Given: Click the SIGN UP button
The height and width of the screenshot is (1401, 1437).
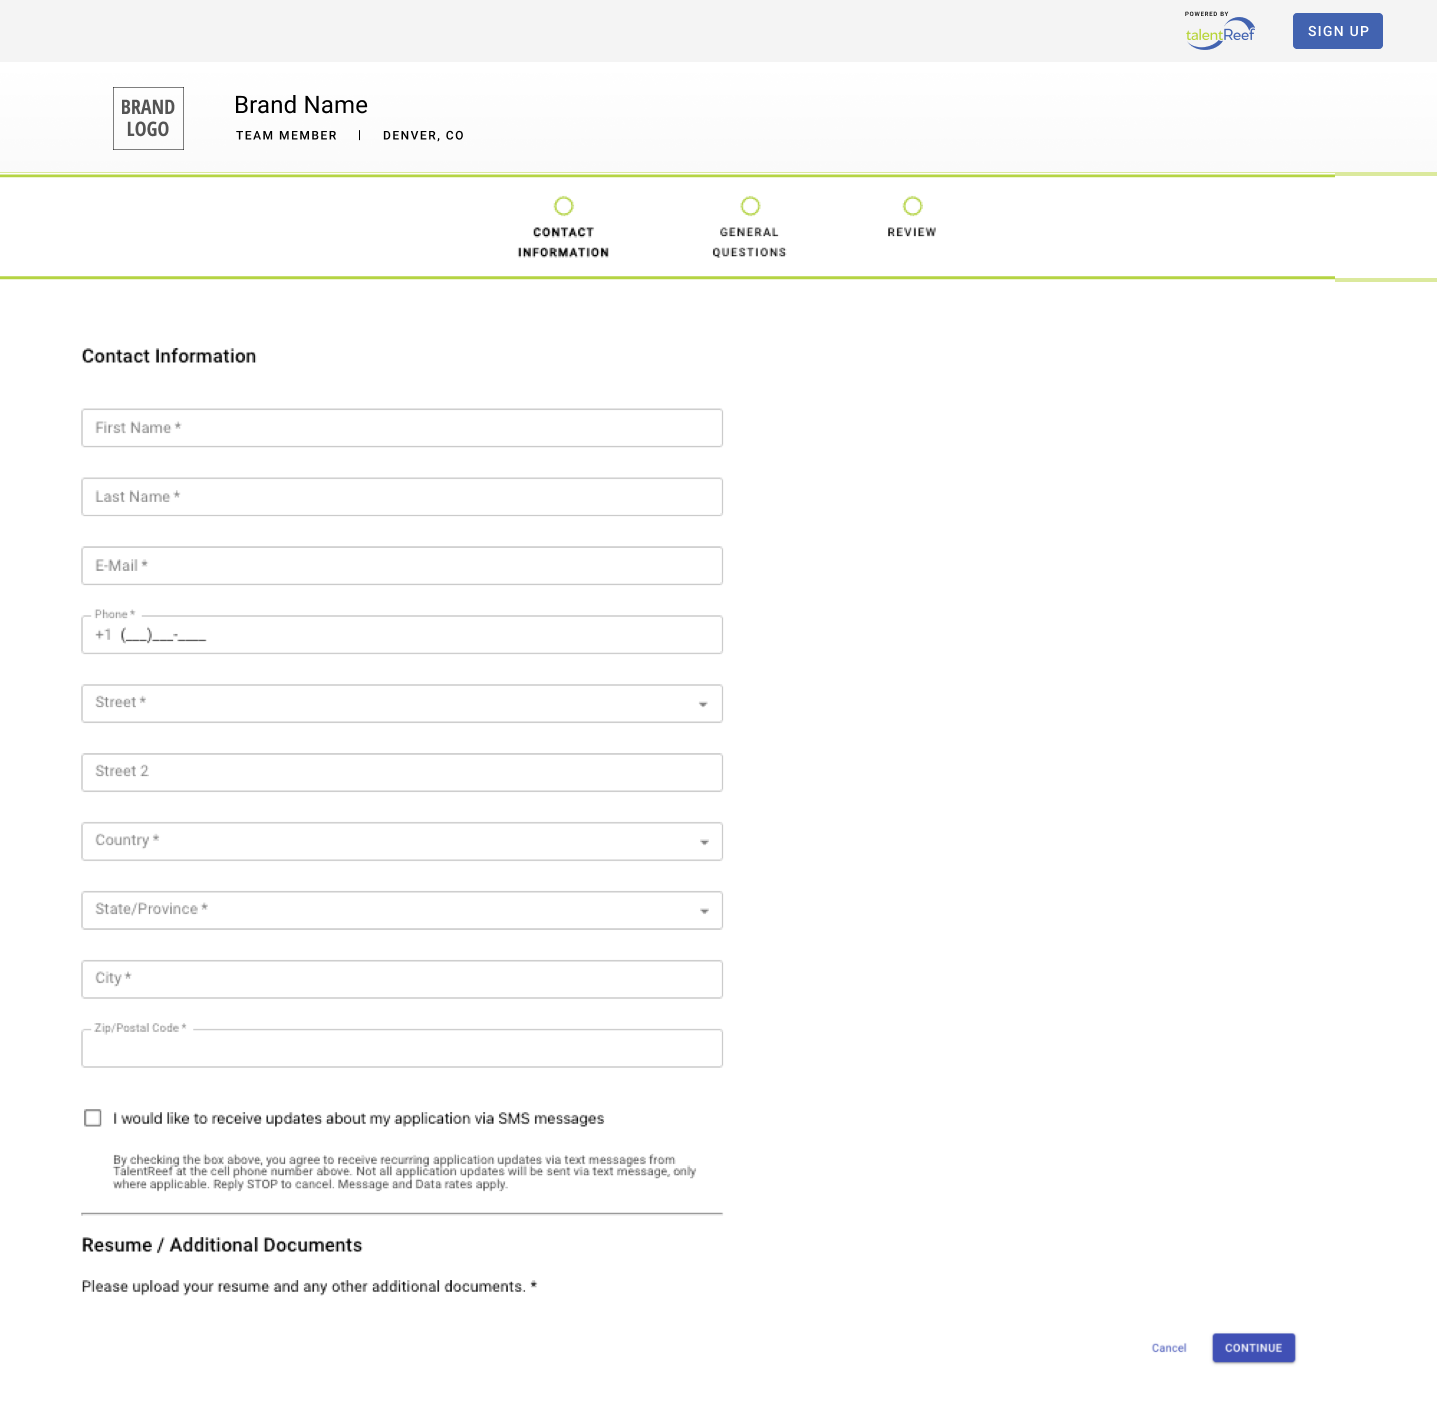Looking at the screenshot, I should 1337,31.
